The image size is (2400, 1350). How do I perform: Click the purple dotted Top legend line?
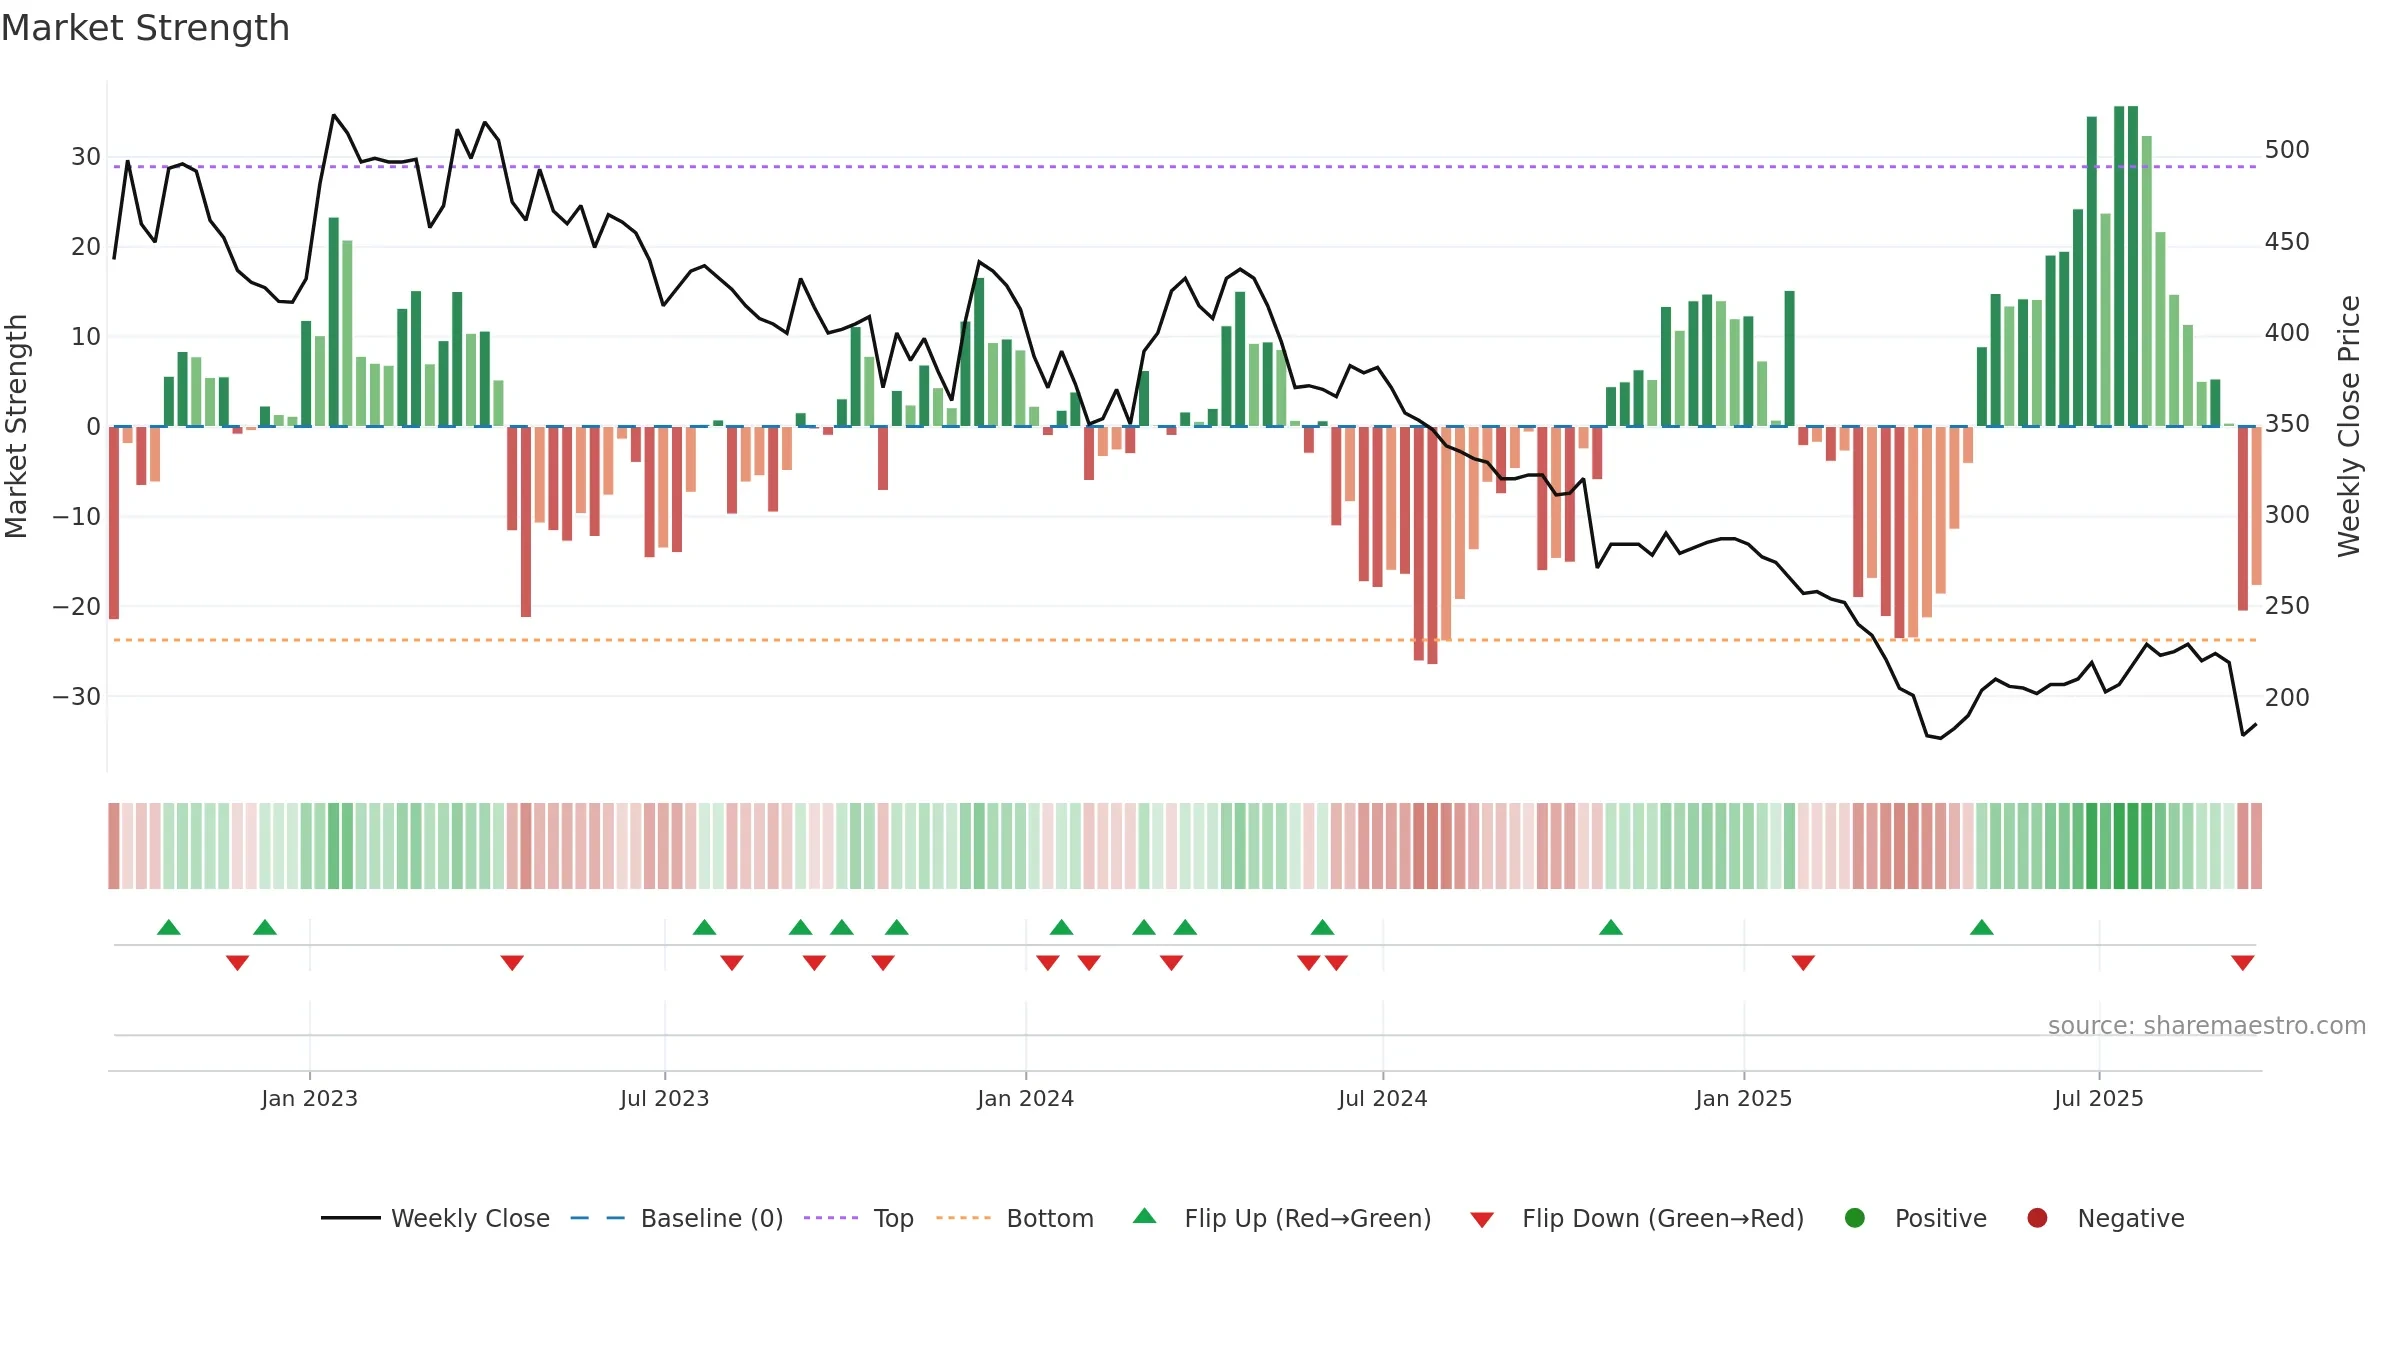831,1218
